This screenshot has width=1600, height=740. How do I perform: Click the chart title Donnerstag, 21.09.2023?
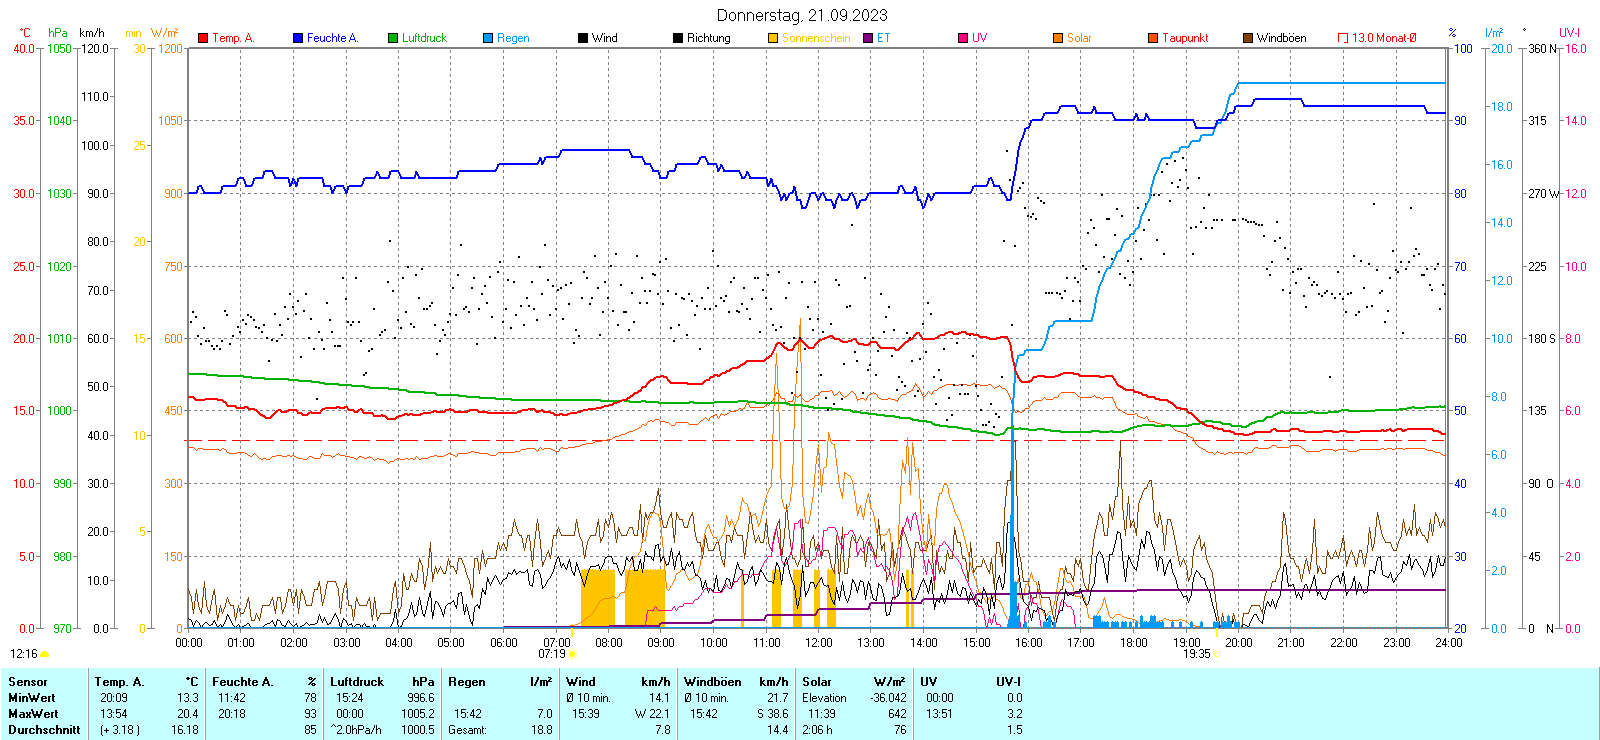click(801, 15)
